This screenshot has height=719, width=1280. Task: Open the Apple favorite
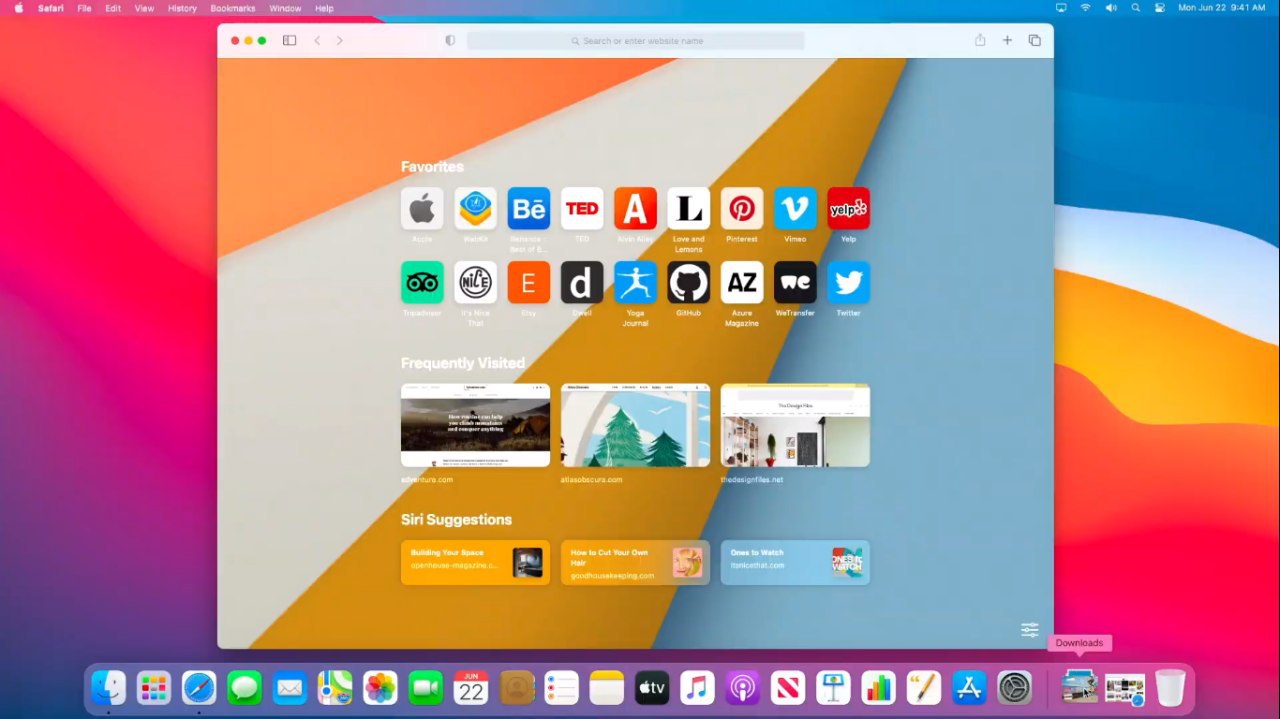click(x=422, y=208)
